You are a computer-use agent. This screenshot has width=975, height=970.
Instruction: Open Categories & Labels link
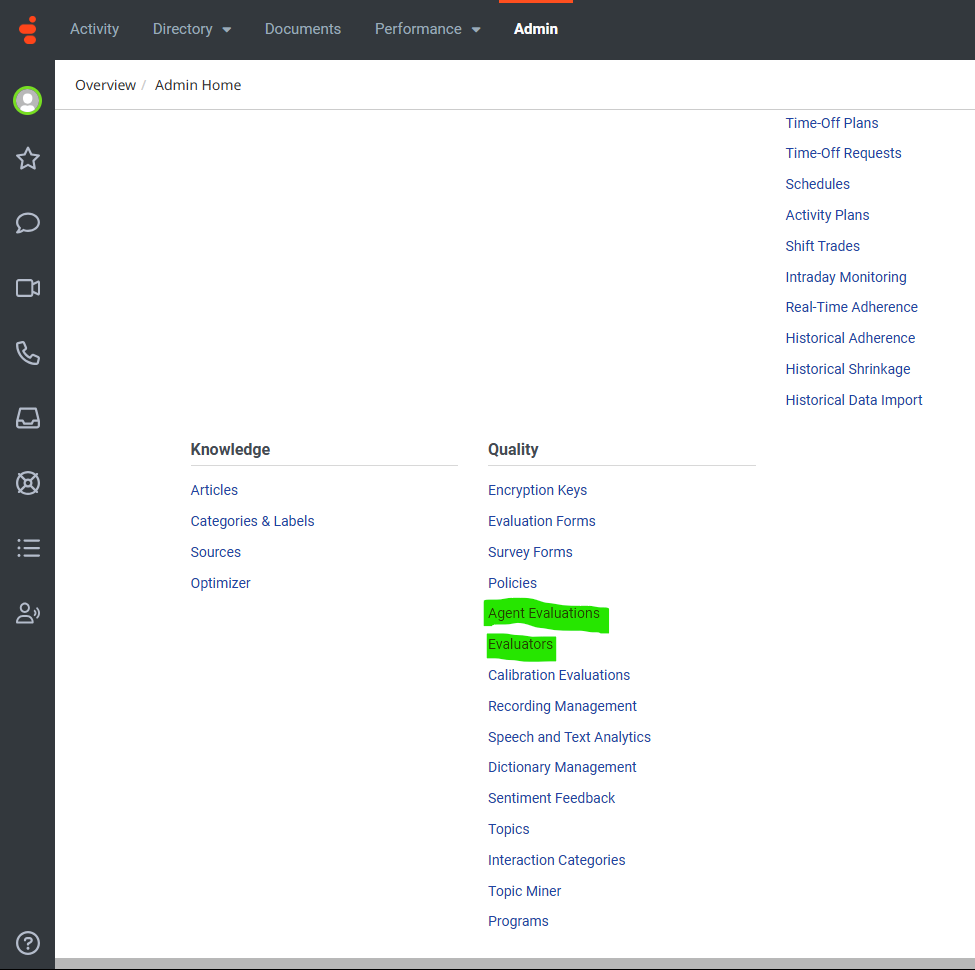point(252,522)
